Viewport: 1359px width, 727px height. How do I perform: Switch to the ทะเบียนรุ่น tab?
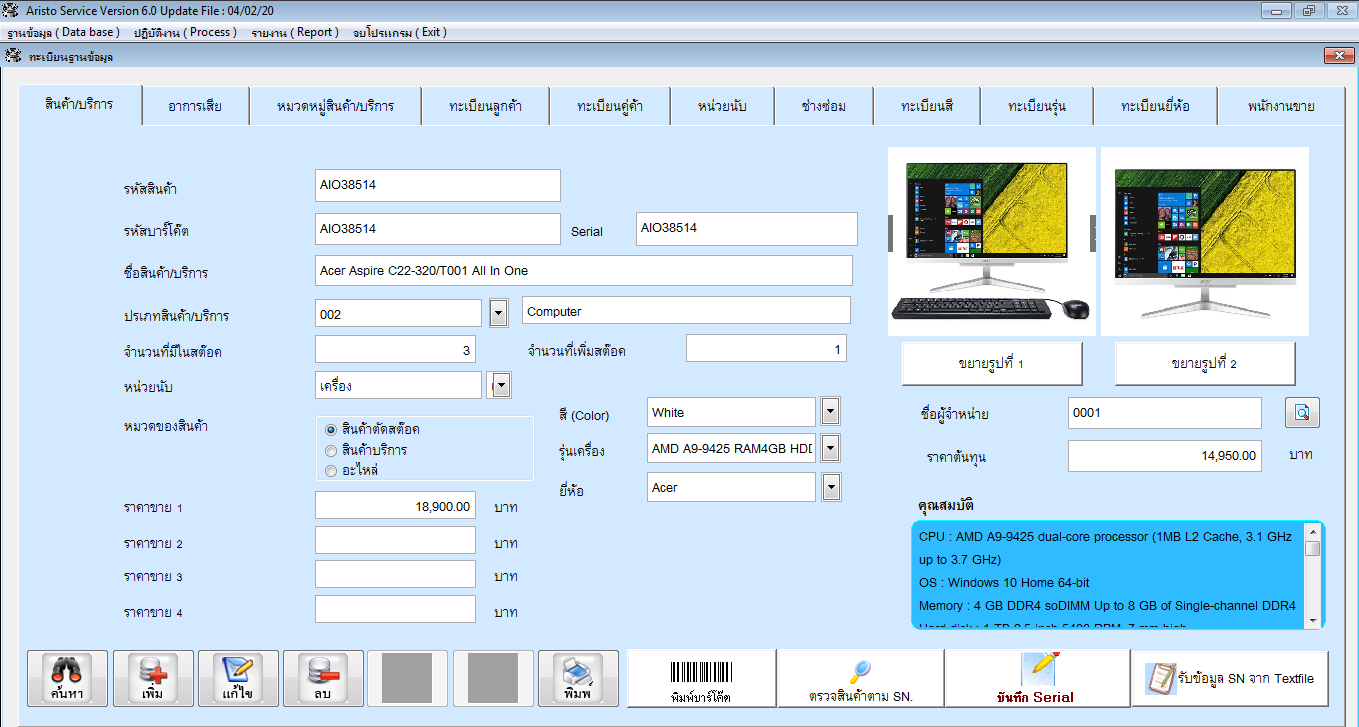coord(1037,106)
